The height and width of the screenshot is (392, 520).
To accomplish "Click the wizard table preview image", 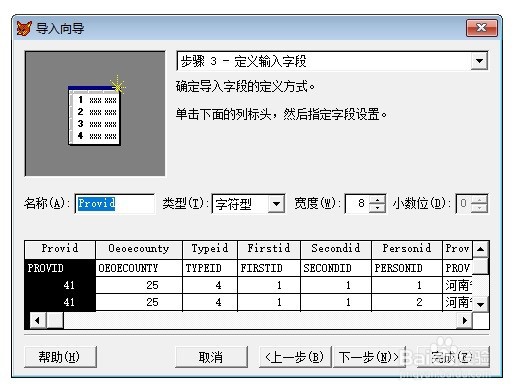I will click(95, 114).
